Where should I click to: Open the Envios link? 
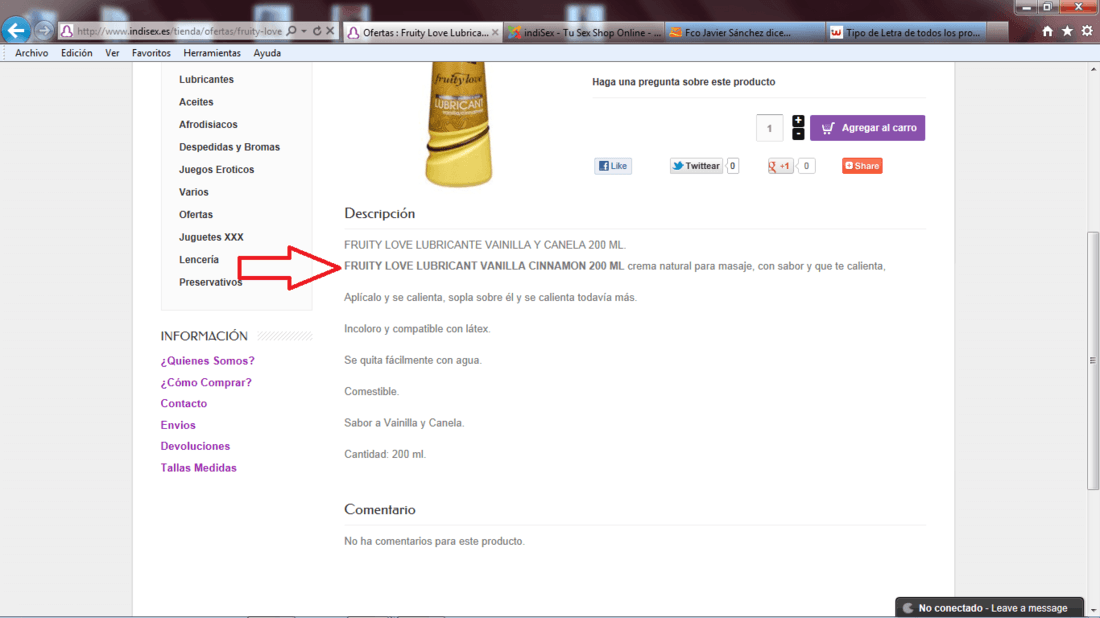(x=177, y=425)
